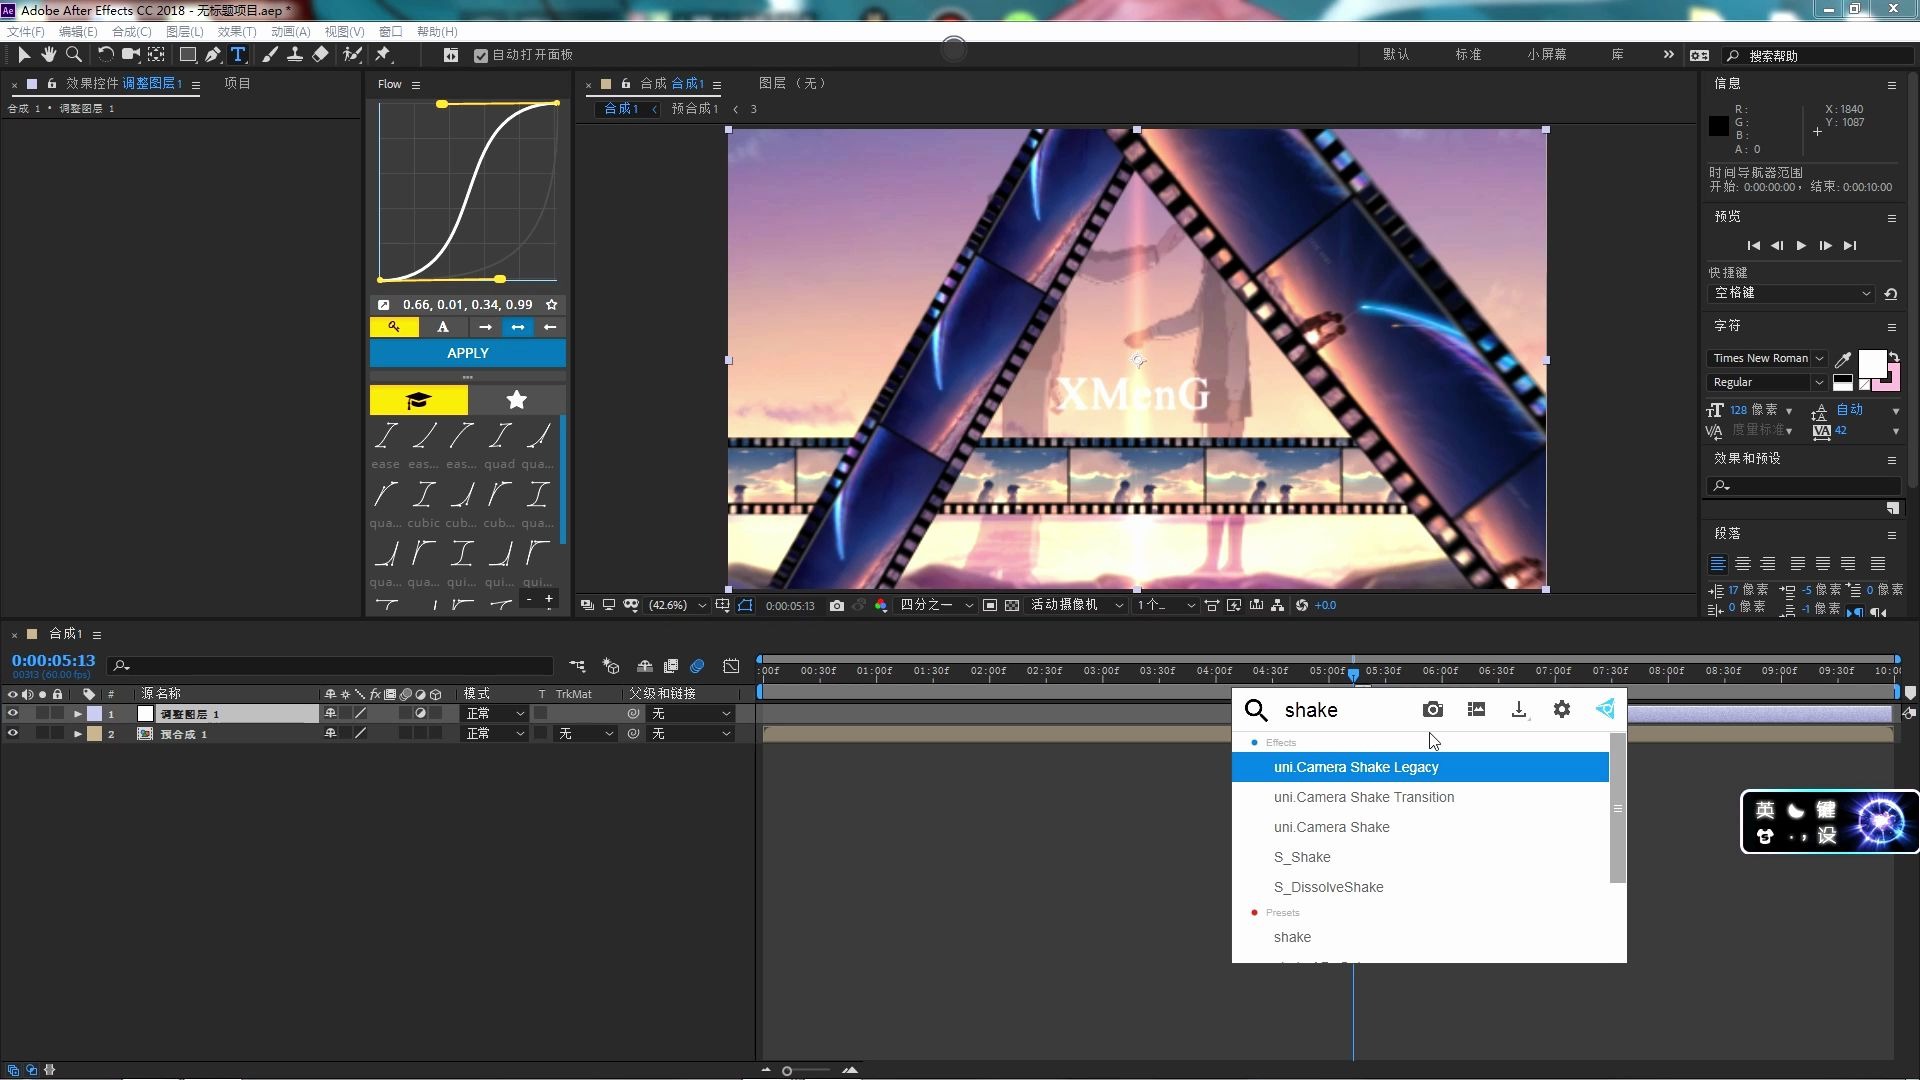Image resolution: width=1920 pixels, height=1080 pixels.
Task: Select the Selection arrow tool
Action: click(x=24, y=55)
